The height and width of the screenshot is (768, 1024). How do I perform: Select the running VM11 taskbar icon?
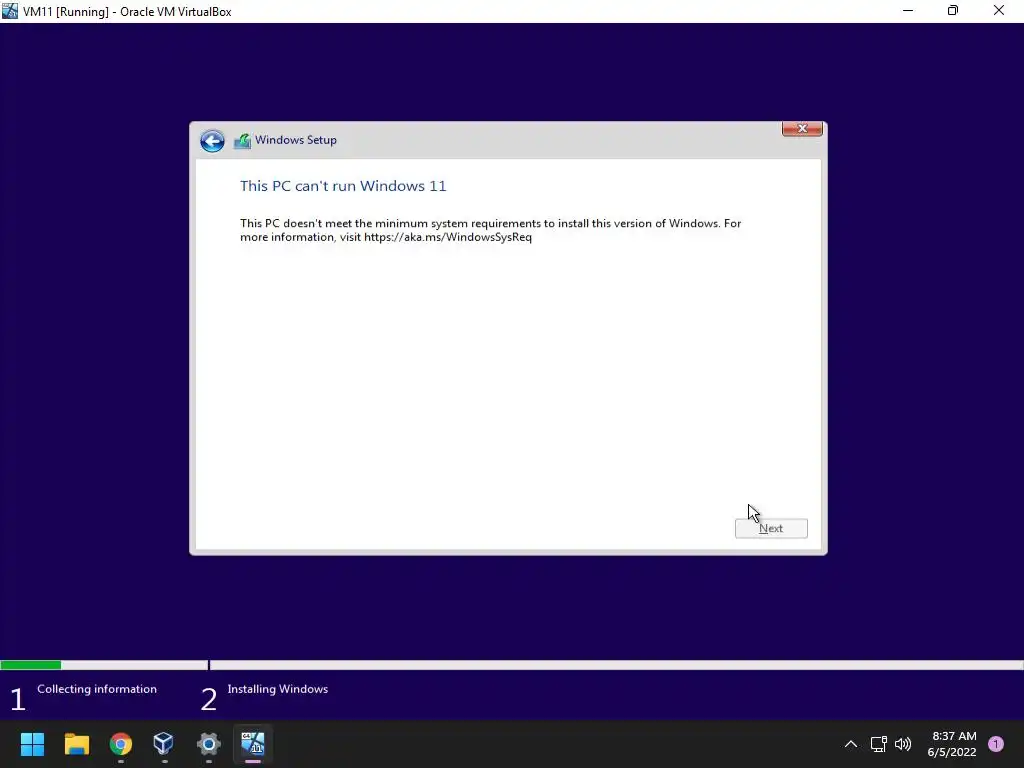pos(253,744)
